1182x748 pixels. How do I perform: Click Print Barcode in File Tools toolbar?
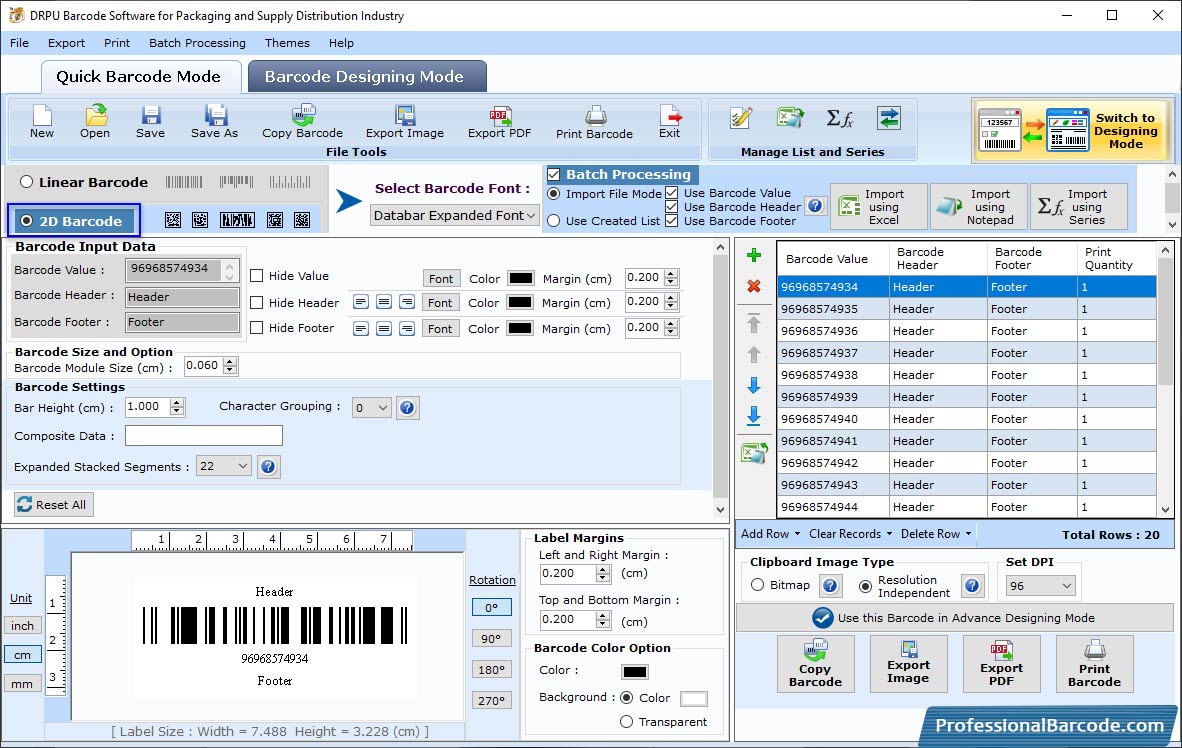(594, 122)
